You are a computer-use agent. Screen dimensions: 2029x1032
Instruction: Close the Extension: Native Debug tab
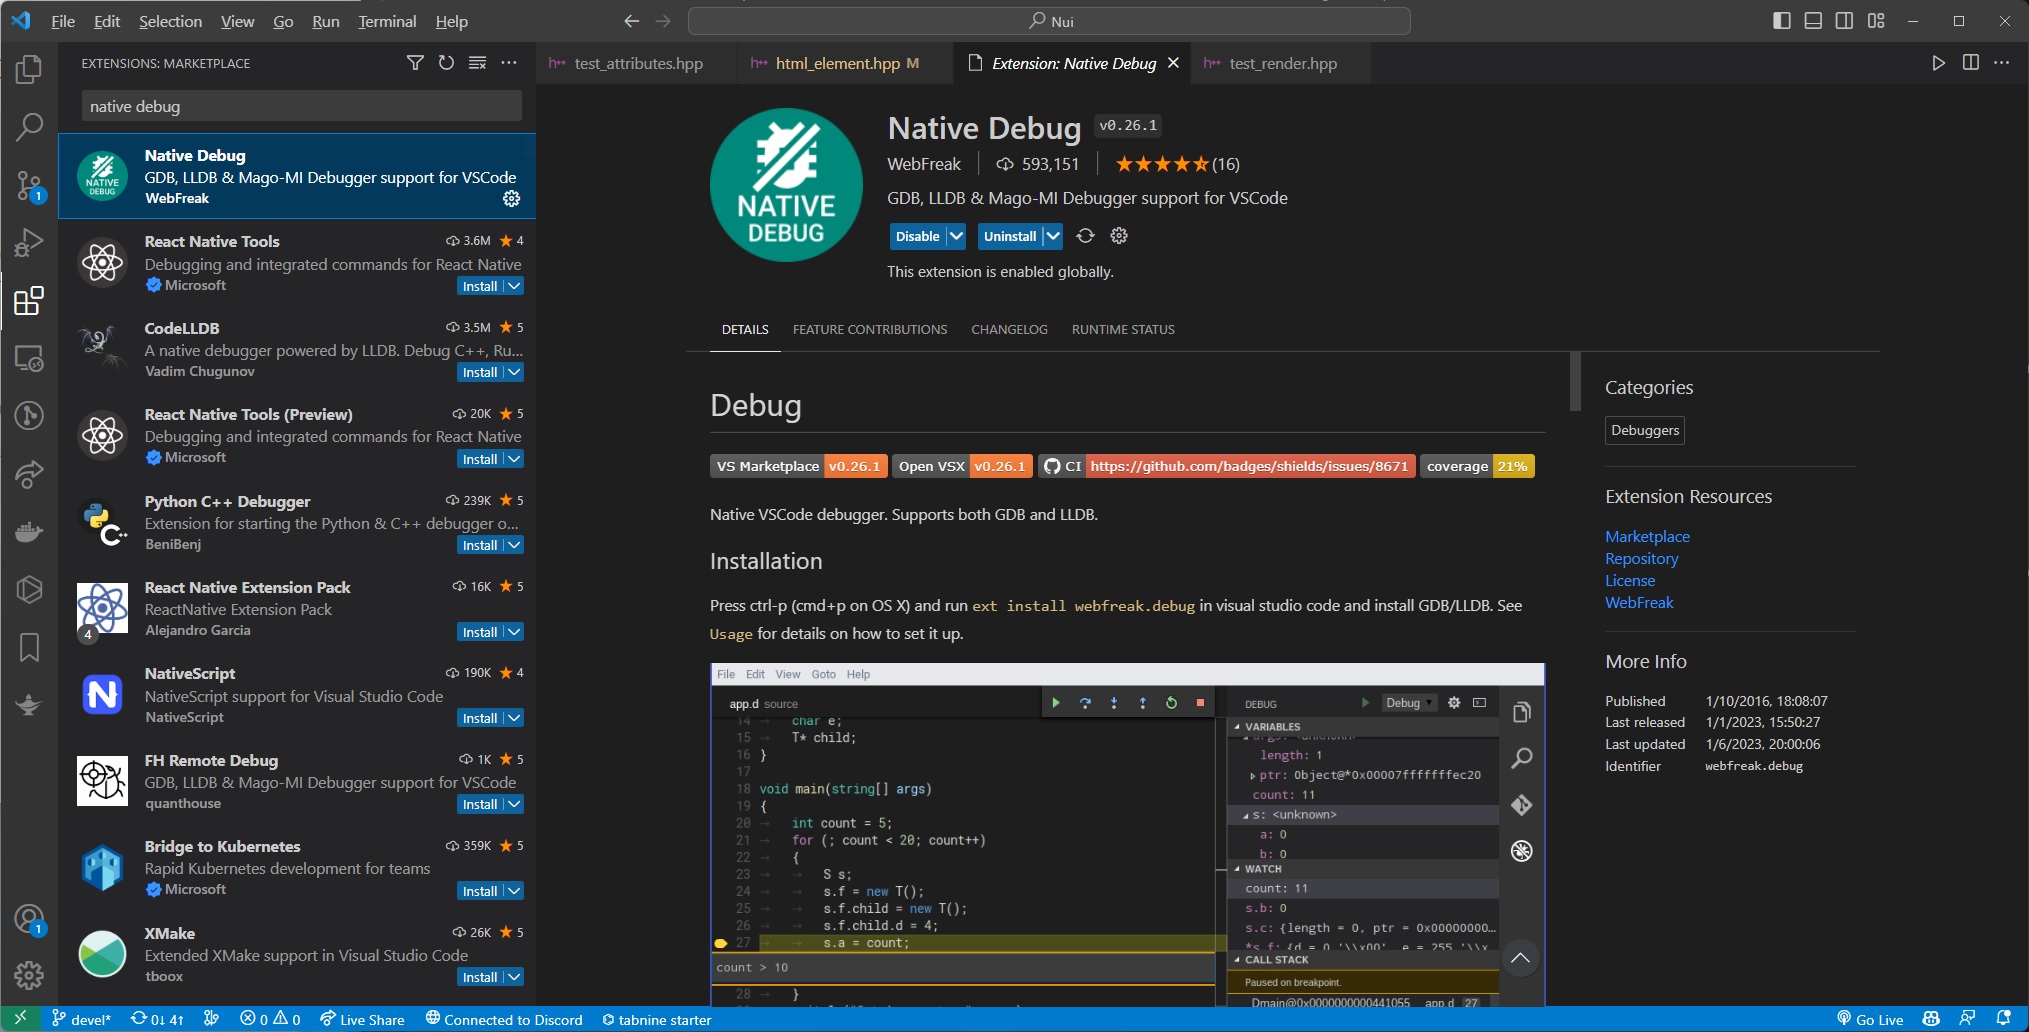1173,63
